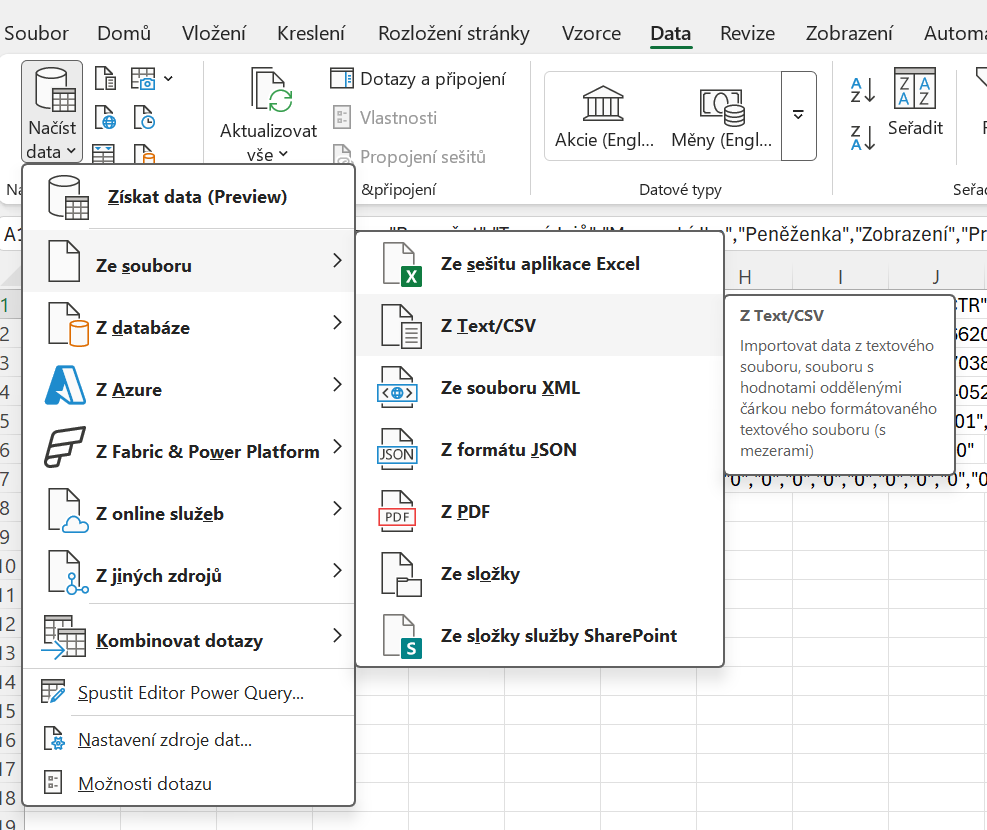
Task: Expand the Kombinovat dotazy submenu
Action: 189,636
